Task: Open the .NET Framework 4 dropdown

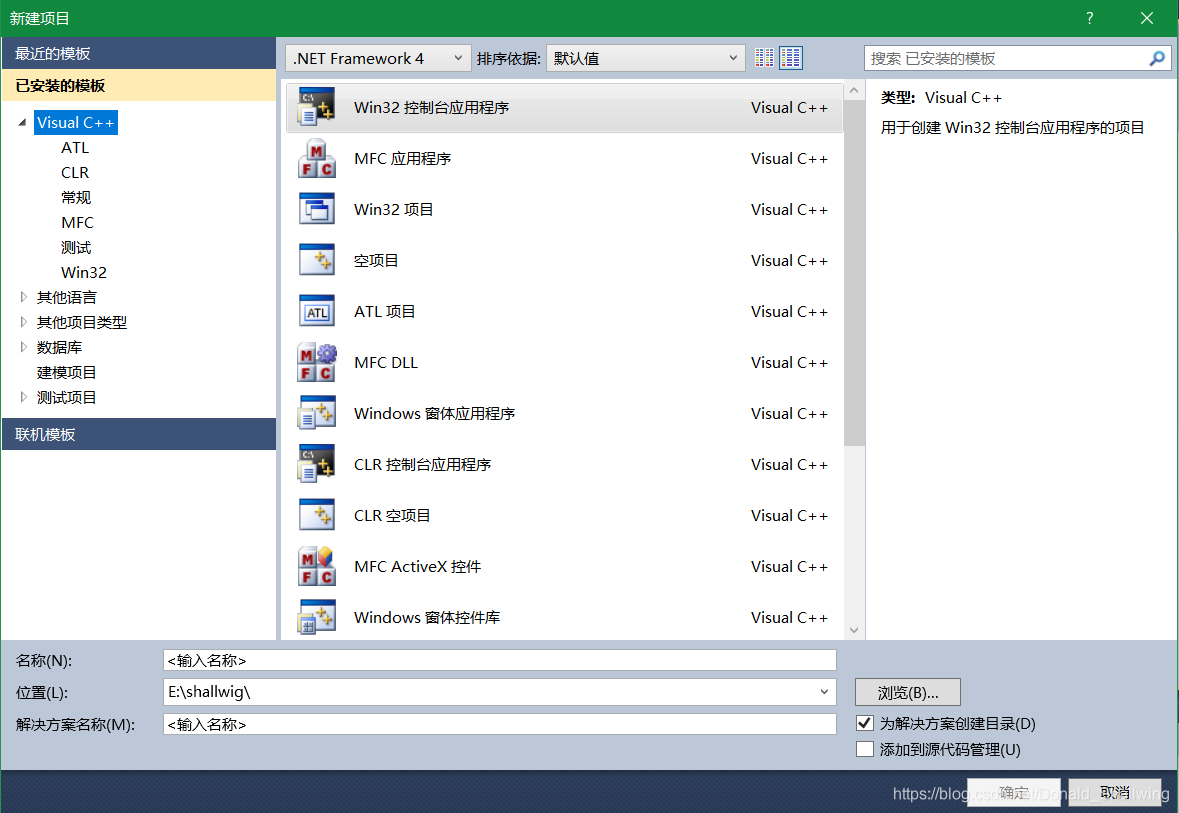Action: tap(377, 58)
